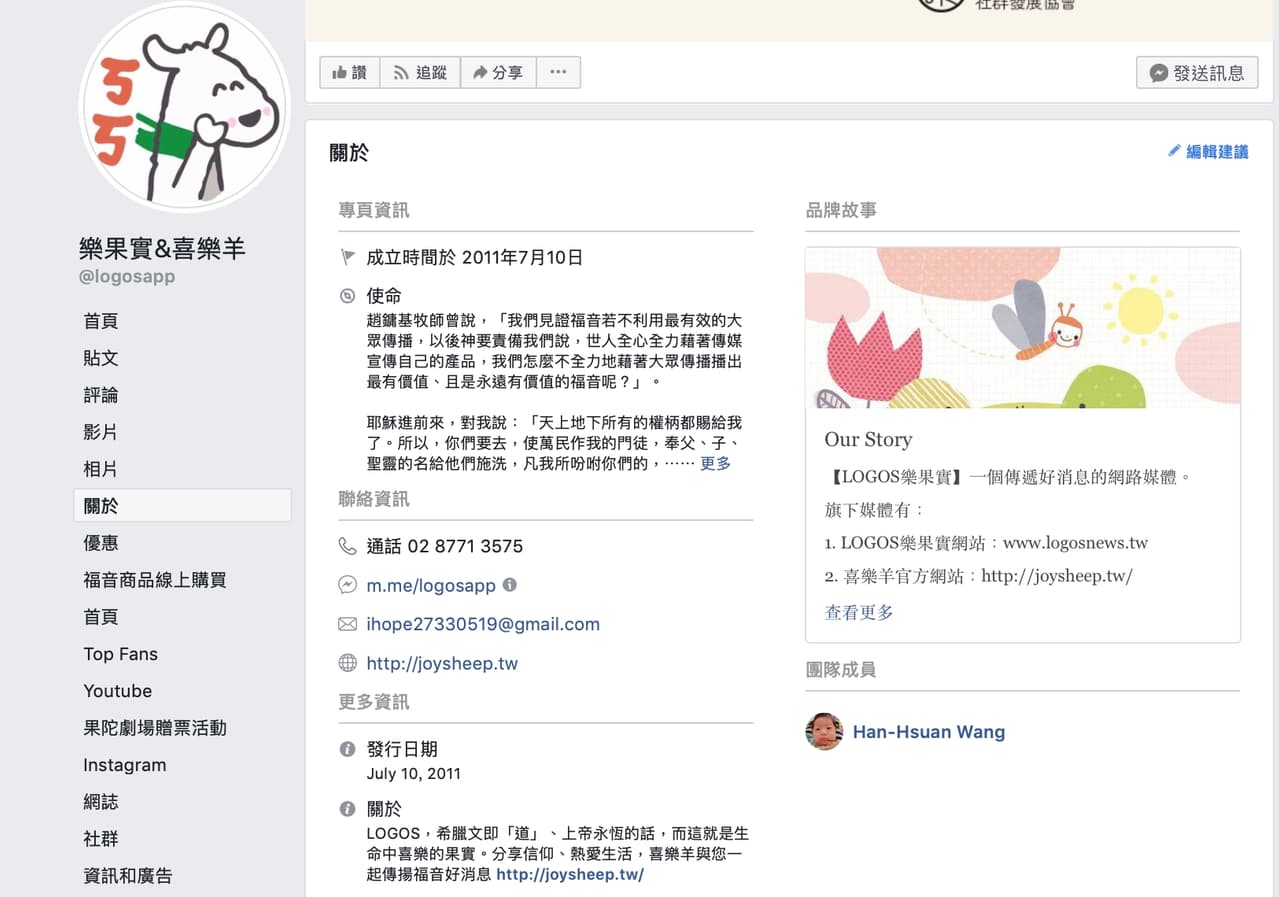Click the @logosapp username
1279x897 pixels.
(x=127, y=277)
